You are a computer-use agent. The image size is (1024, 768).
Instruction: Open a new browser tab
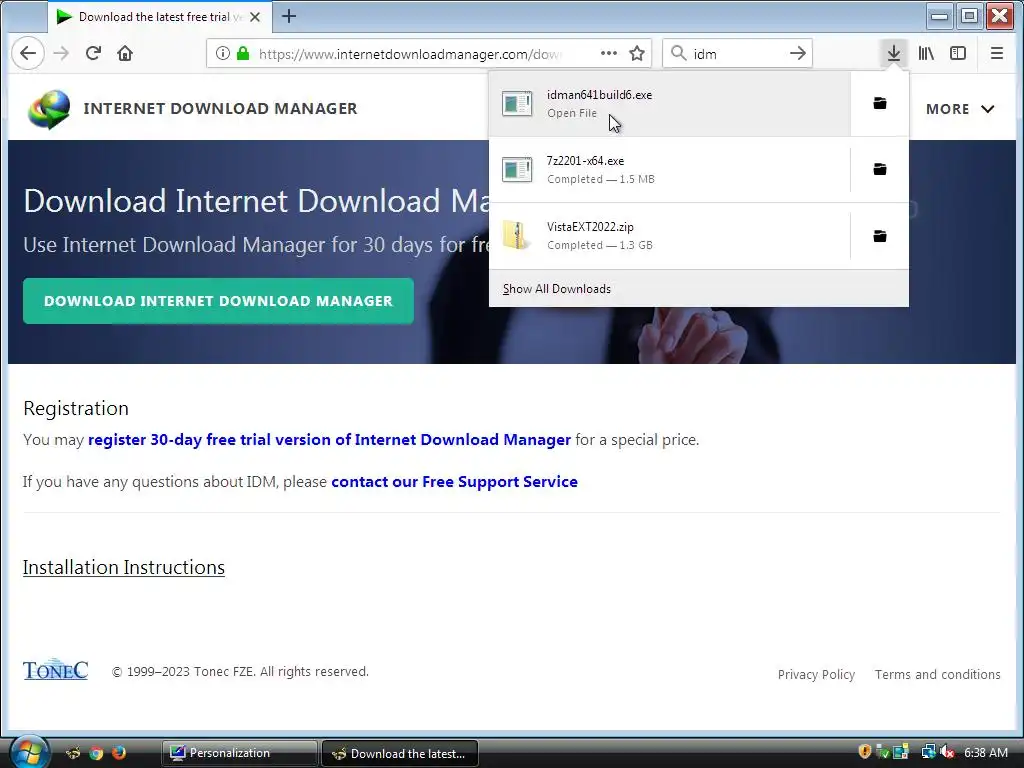(x=289, y=16)
